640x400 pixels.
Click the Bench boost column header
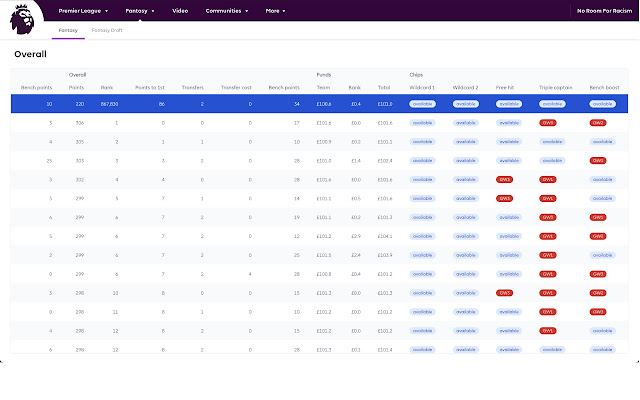(604, 87)
